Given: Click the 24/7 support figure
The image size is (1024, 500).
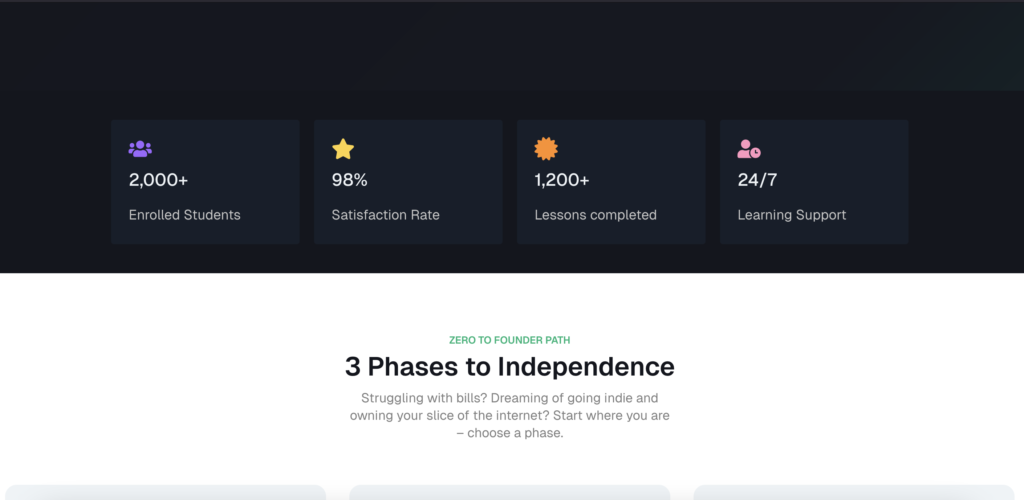Looking at the screenshot, I should 757,180.
